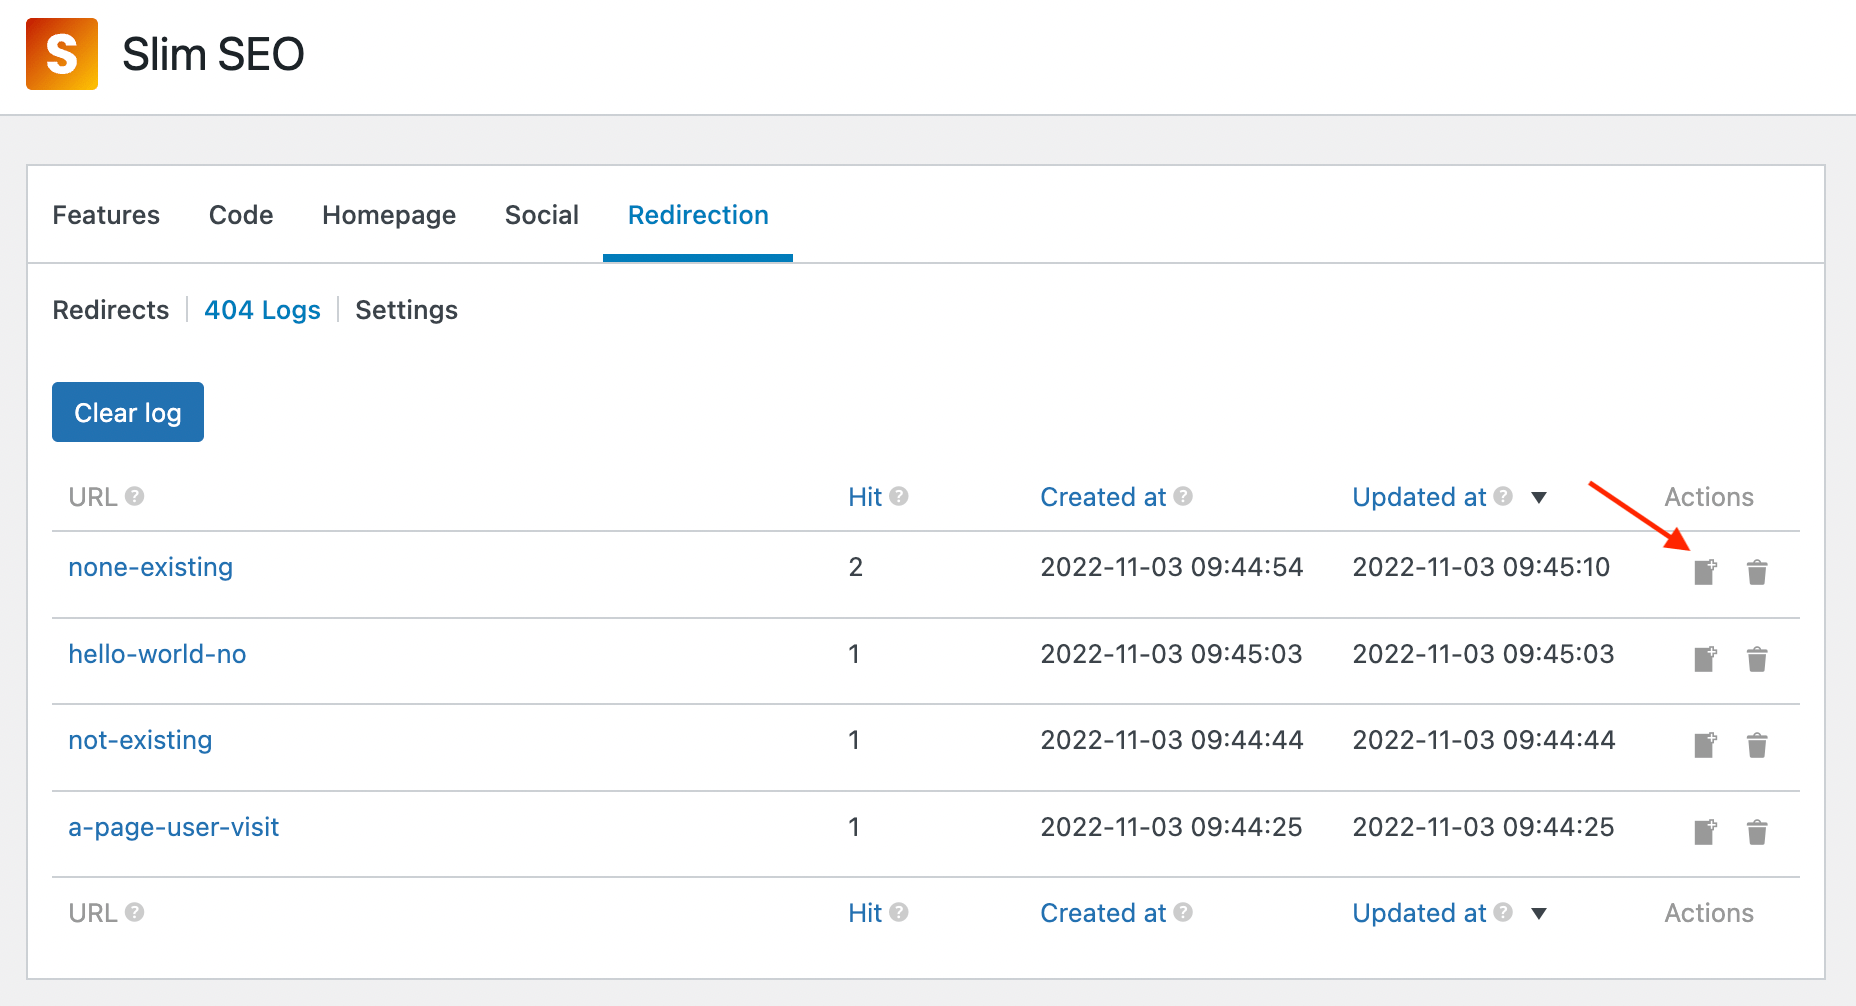1856x1006 pixels.
Task: Create redirect for a-page-user-visit URL
Action: [x=1705, y=832]
